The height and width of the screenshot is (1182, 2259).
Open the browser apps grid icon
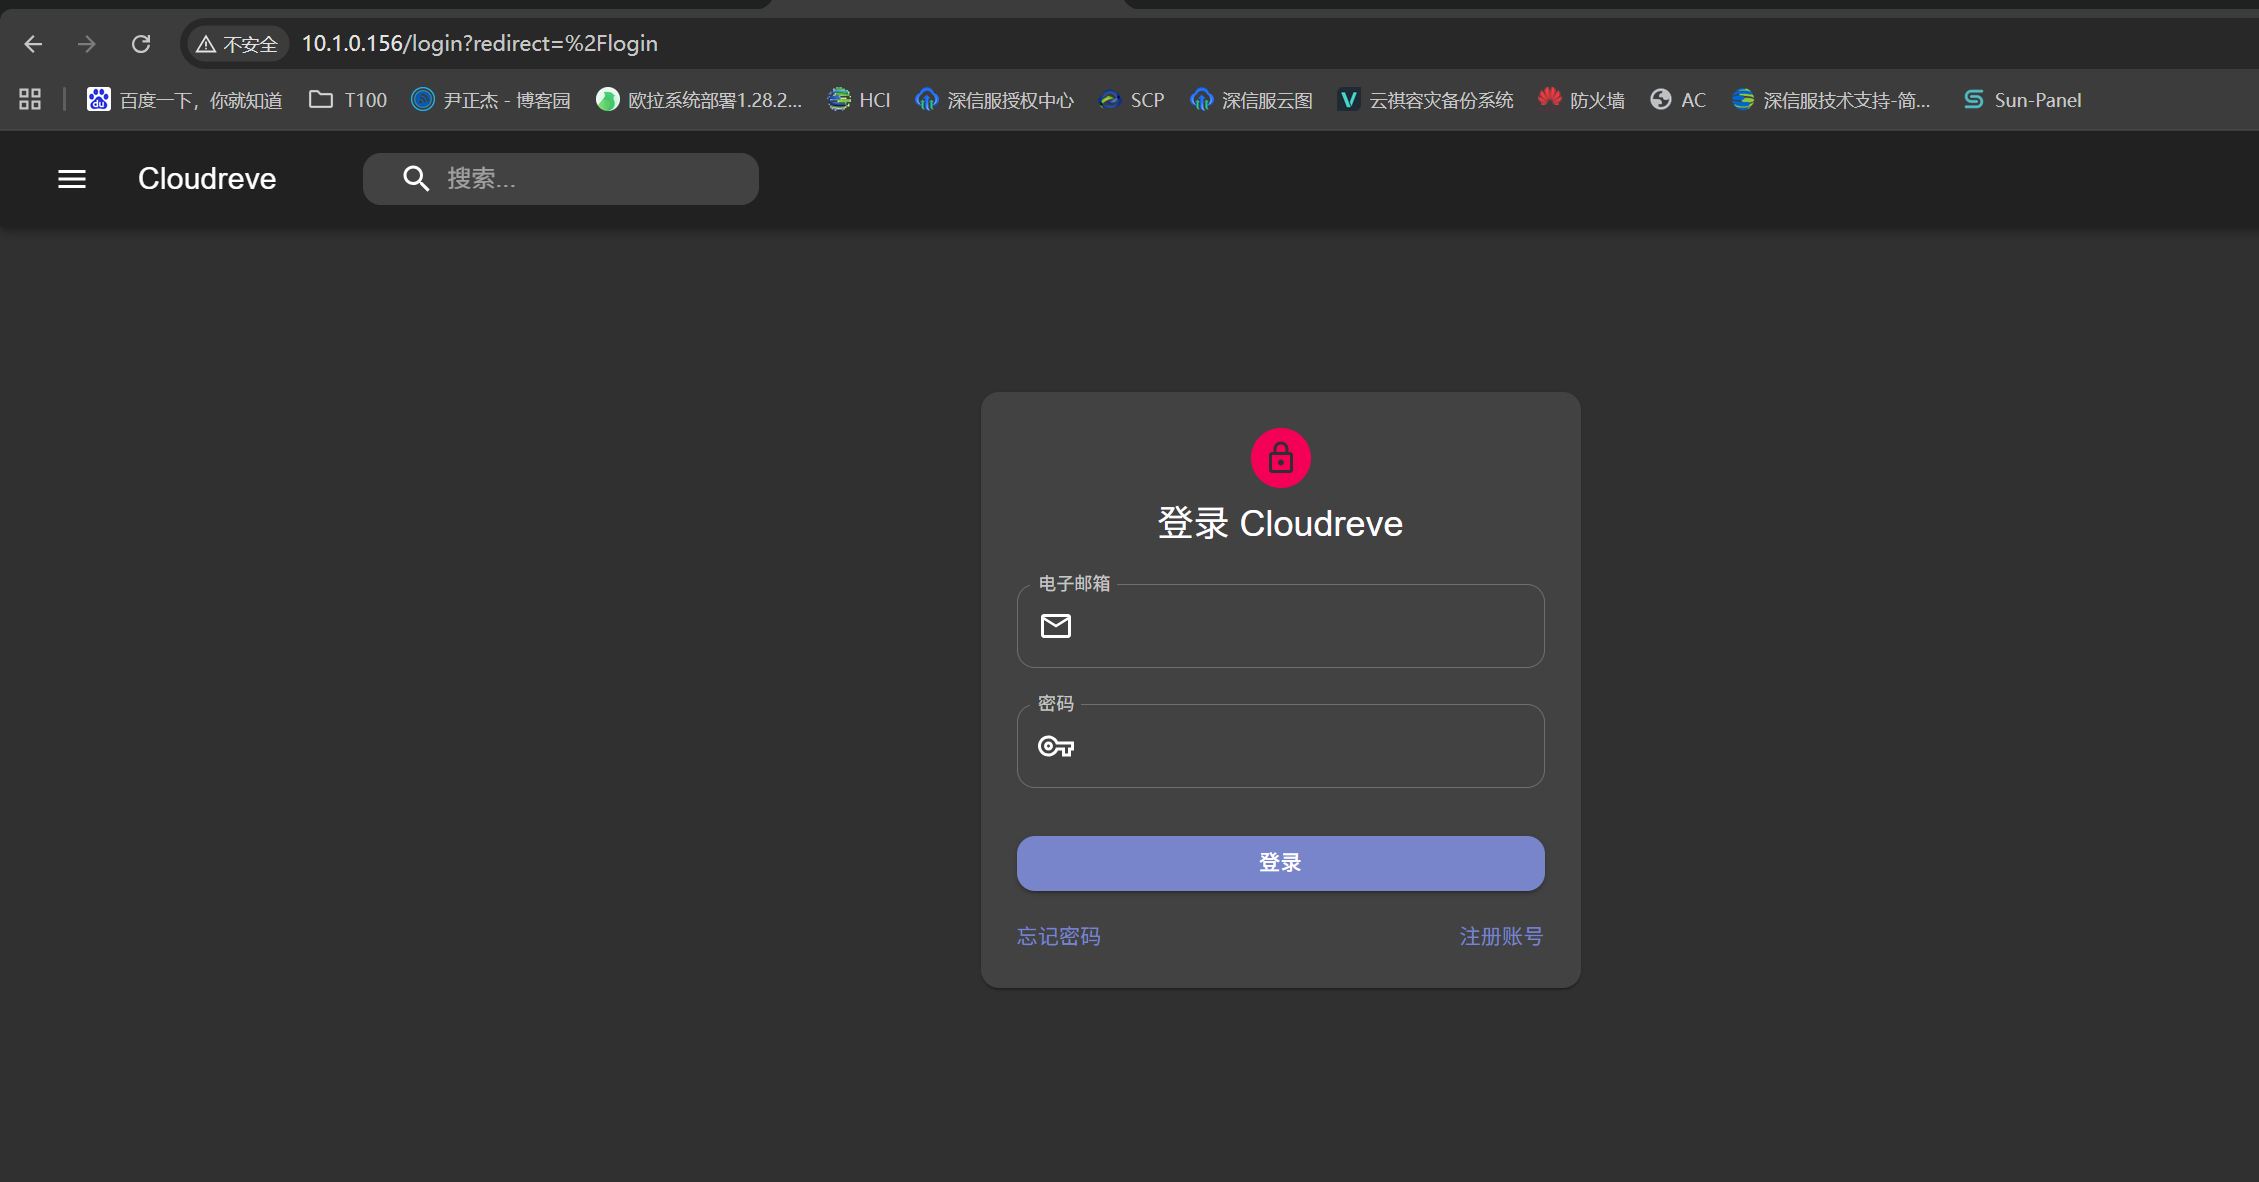(x=30, y=100)
